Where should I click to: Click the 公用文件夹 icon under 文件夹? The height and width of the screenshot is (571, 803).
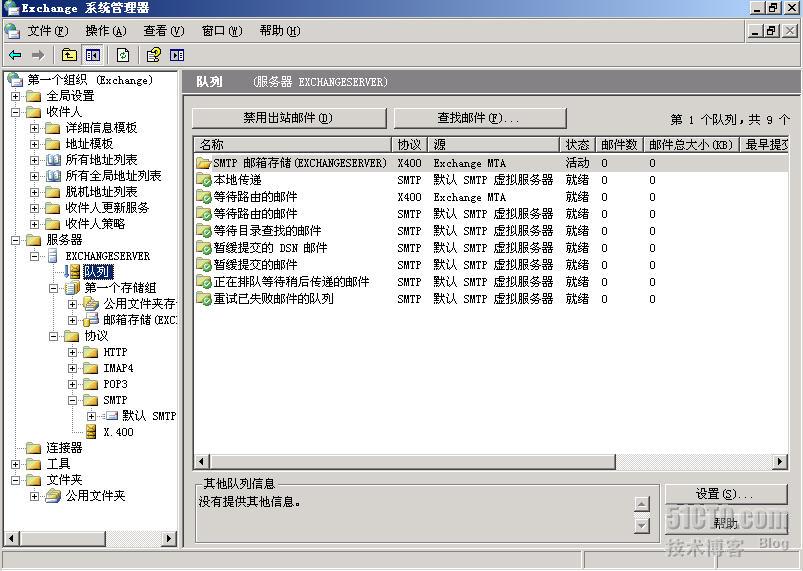click(53, 496)
